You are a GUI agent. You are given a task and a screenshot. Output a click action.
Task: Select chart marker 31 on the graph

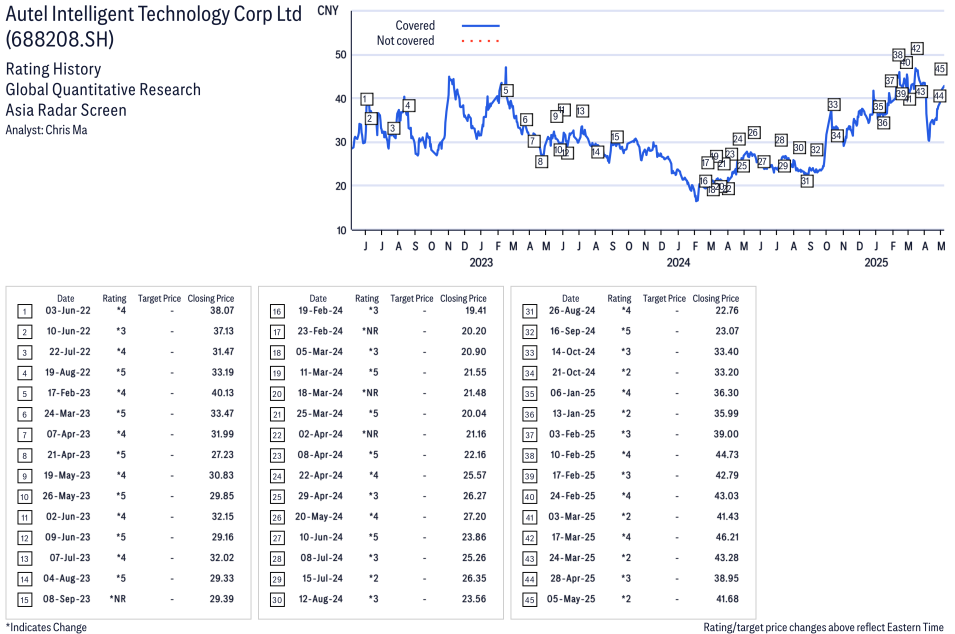click(x=806, y=181)
